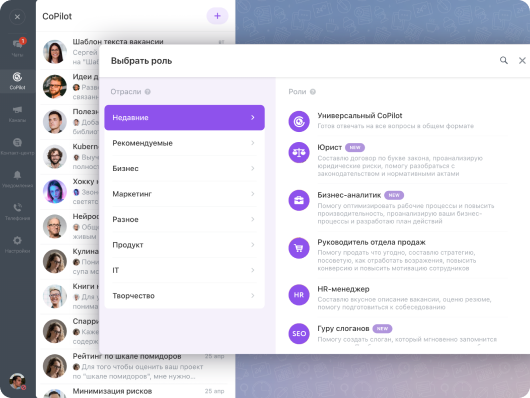Click the user profile avatar at sidebar bottom
The height and width of the screenshot is (398, 530).
click(17, 381)
